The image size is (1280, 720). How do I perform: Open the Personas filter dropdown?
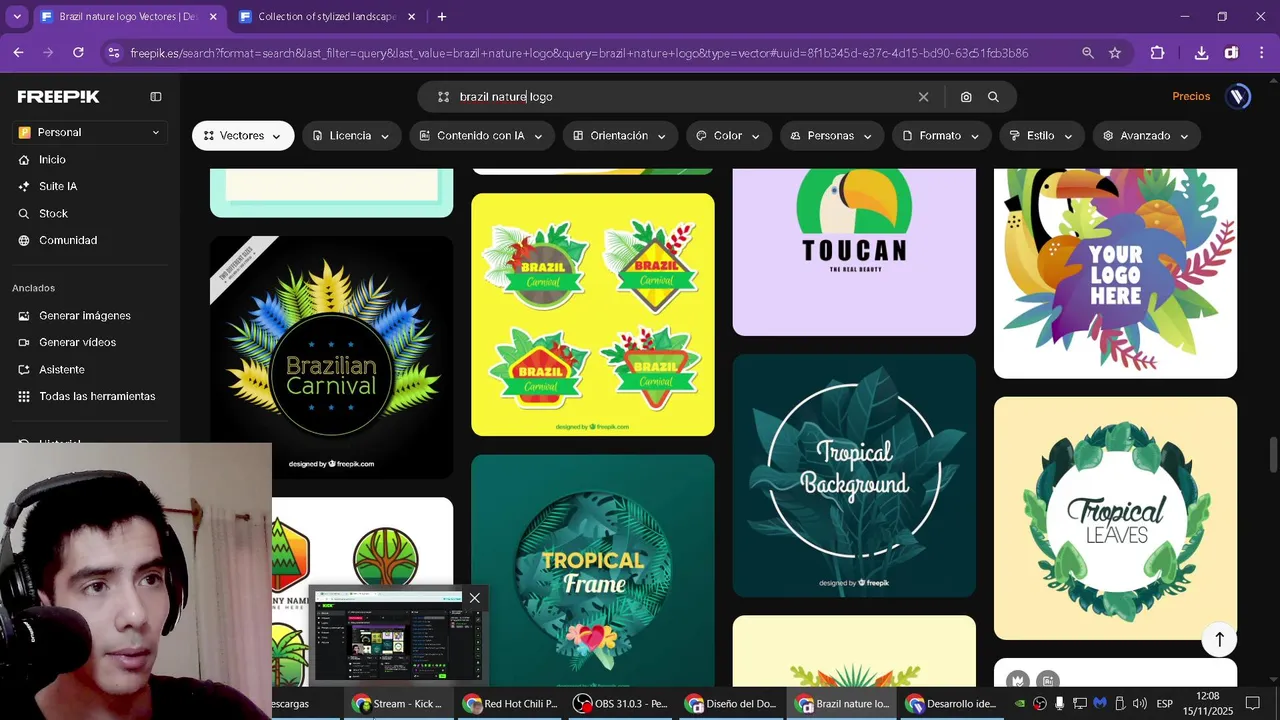[832, 136]
